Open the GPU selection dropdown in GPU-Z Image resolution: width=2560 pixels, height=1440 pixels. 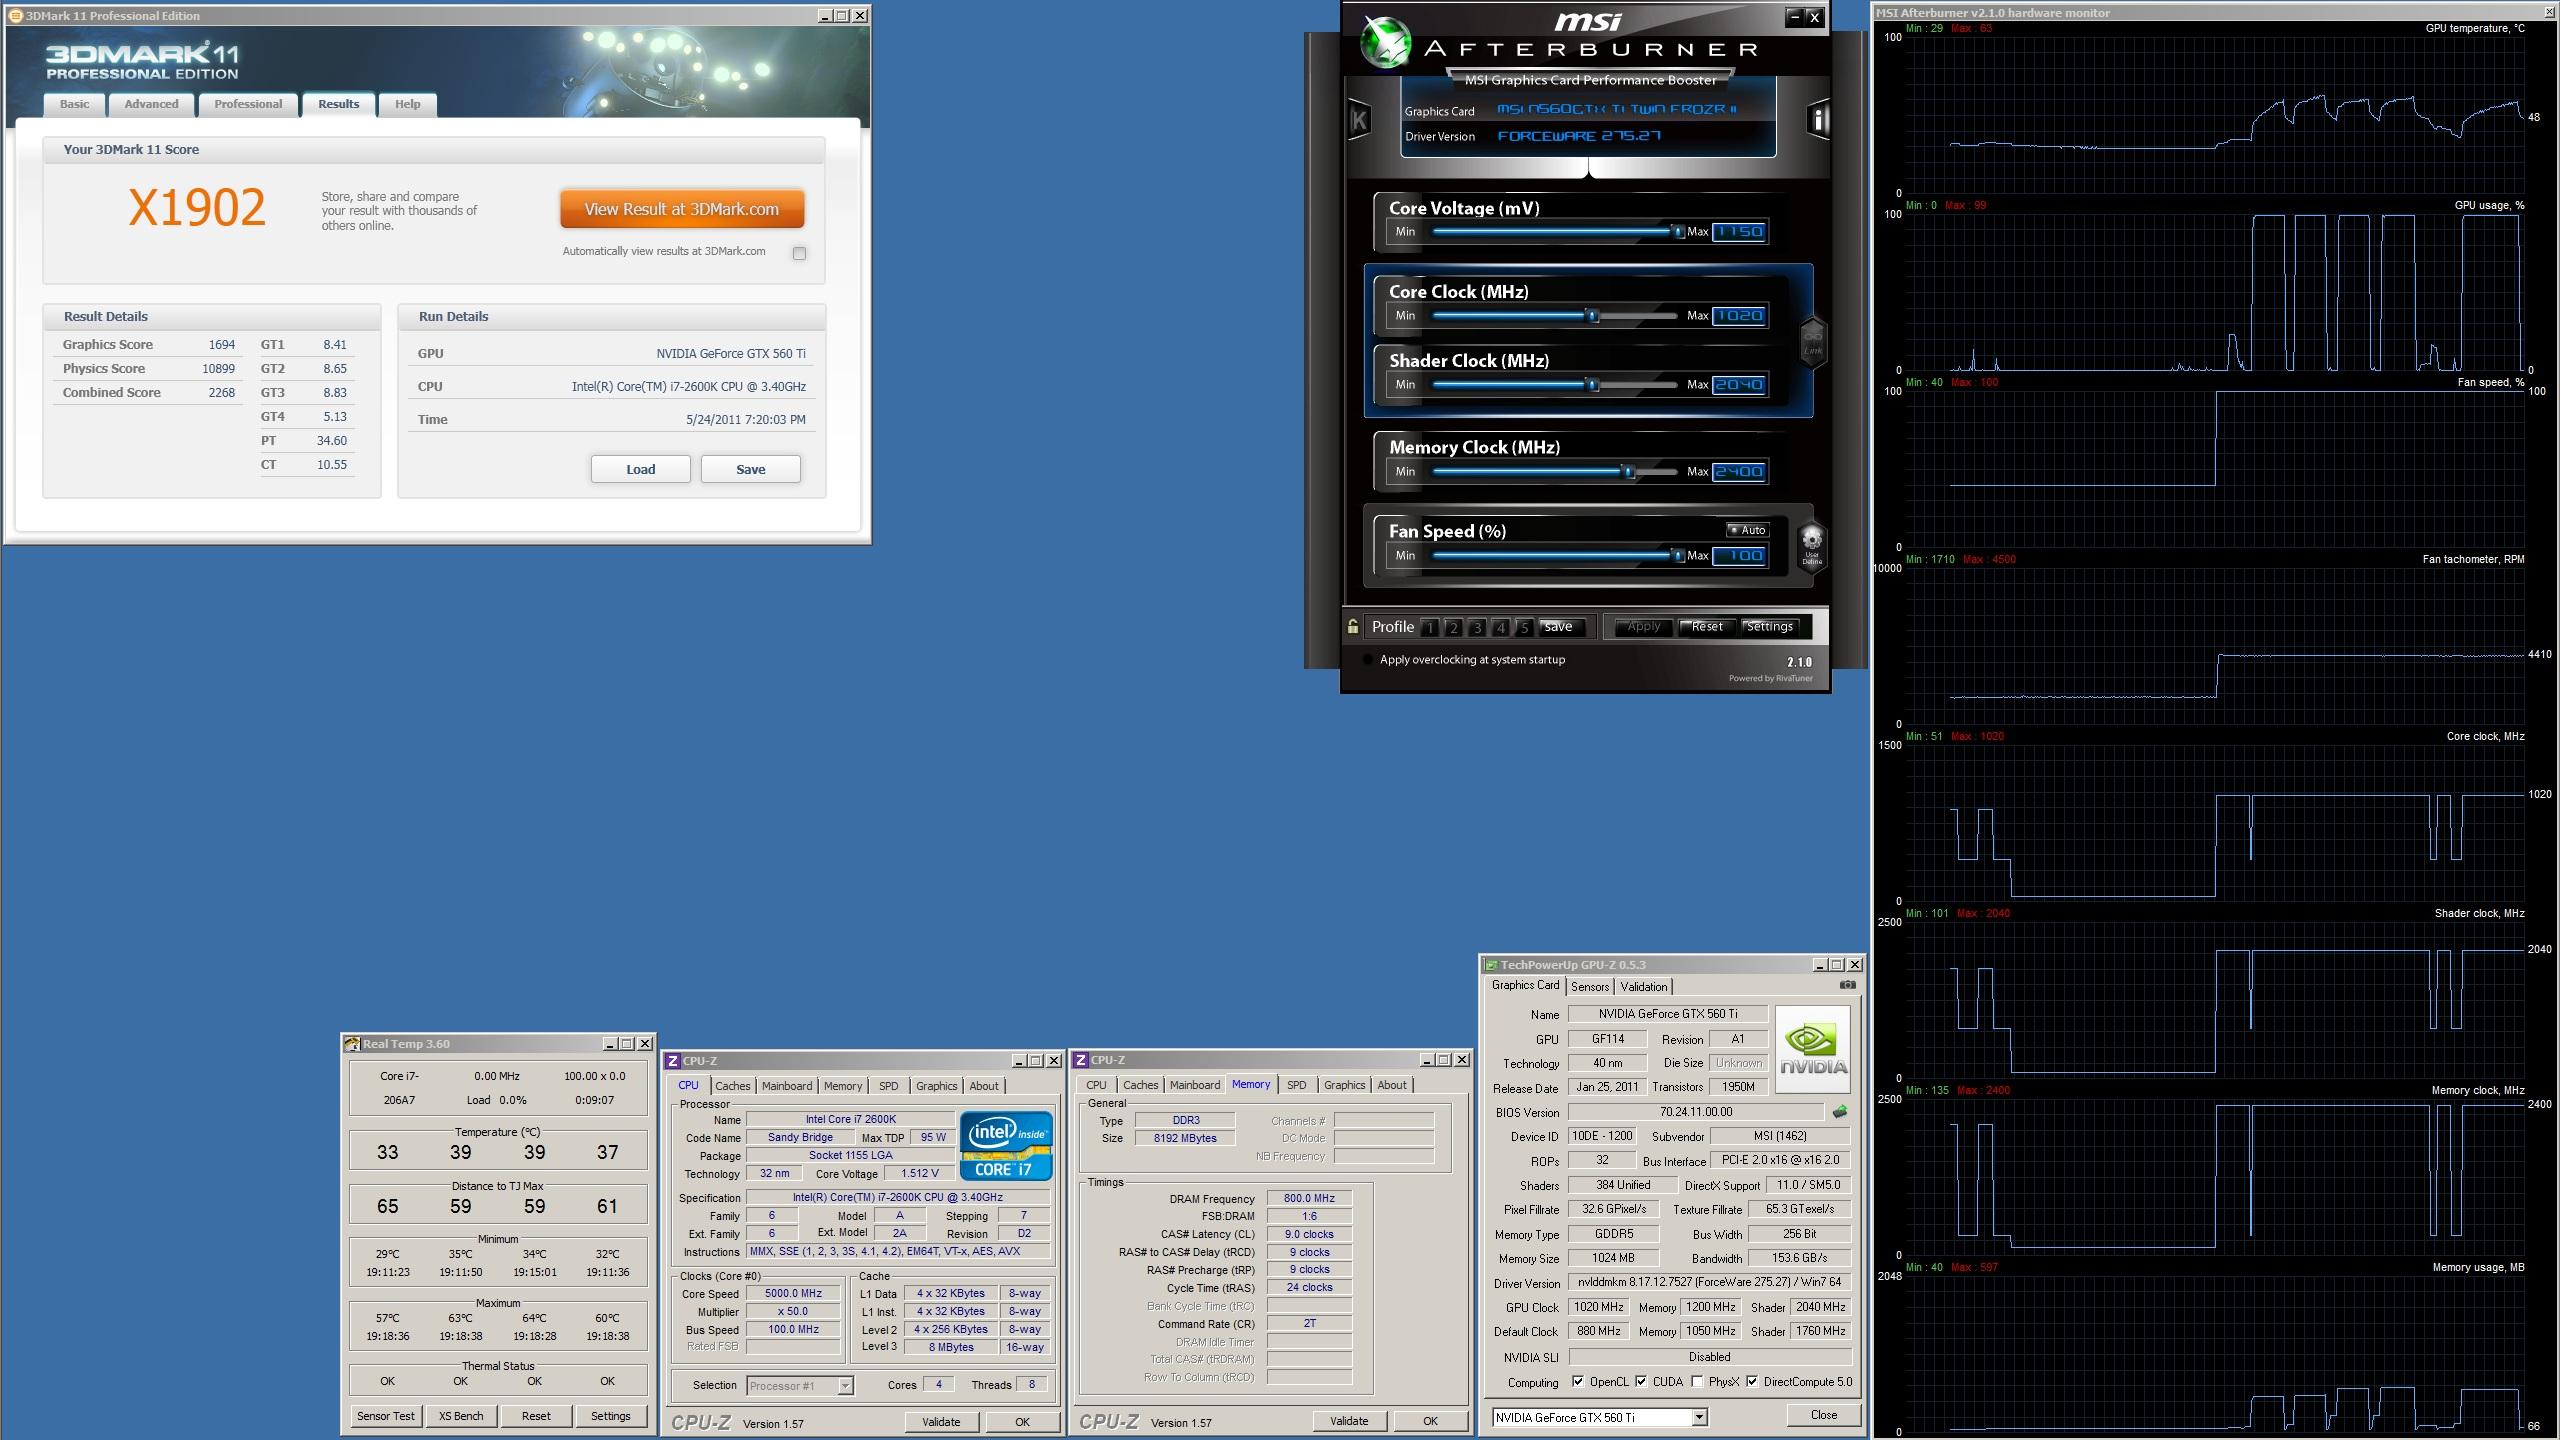(x=1698, y=1417)
